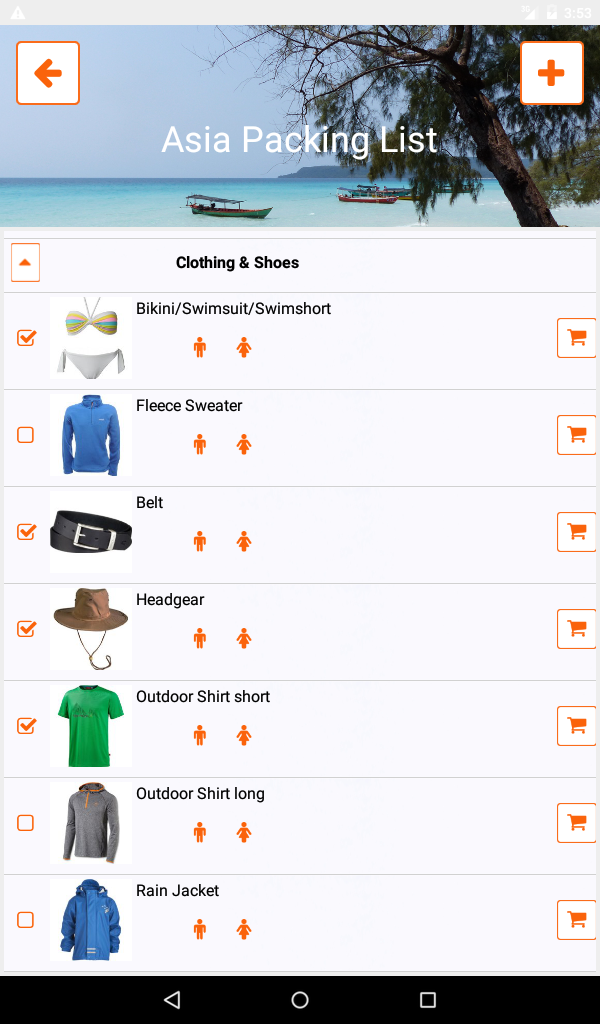Open the Outdoor Shirt long item title

pyautogui.click(x=200, y=793)
